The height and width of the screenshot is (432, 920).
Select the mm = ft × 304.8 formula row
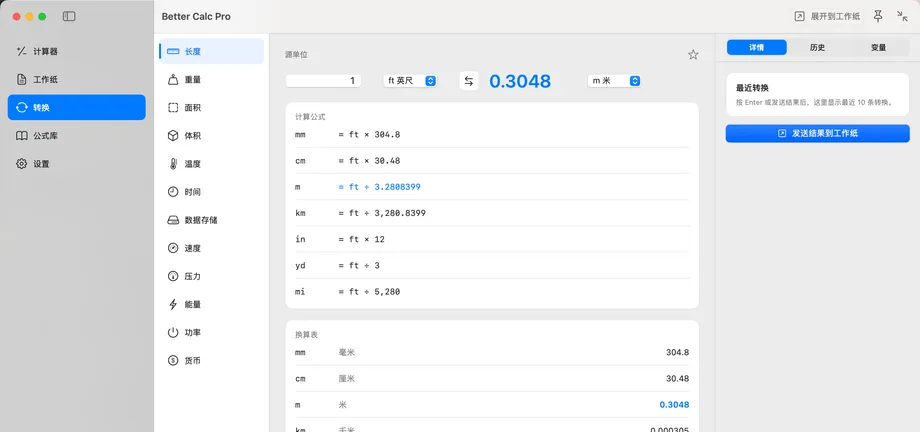(x=492, y=134)
